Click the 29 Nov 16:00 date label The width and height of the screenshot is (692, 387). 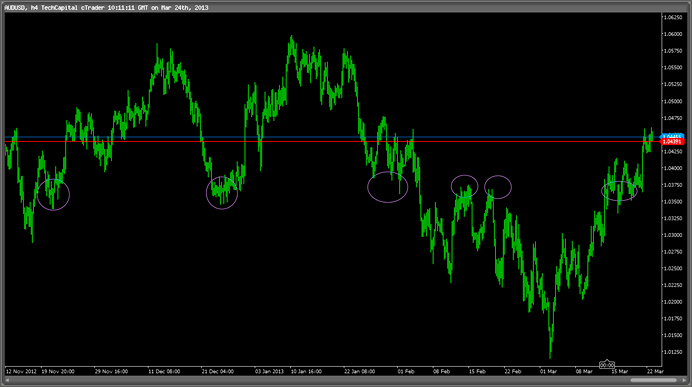(111, 372)
